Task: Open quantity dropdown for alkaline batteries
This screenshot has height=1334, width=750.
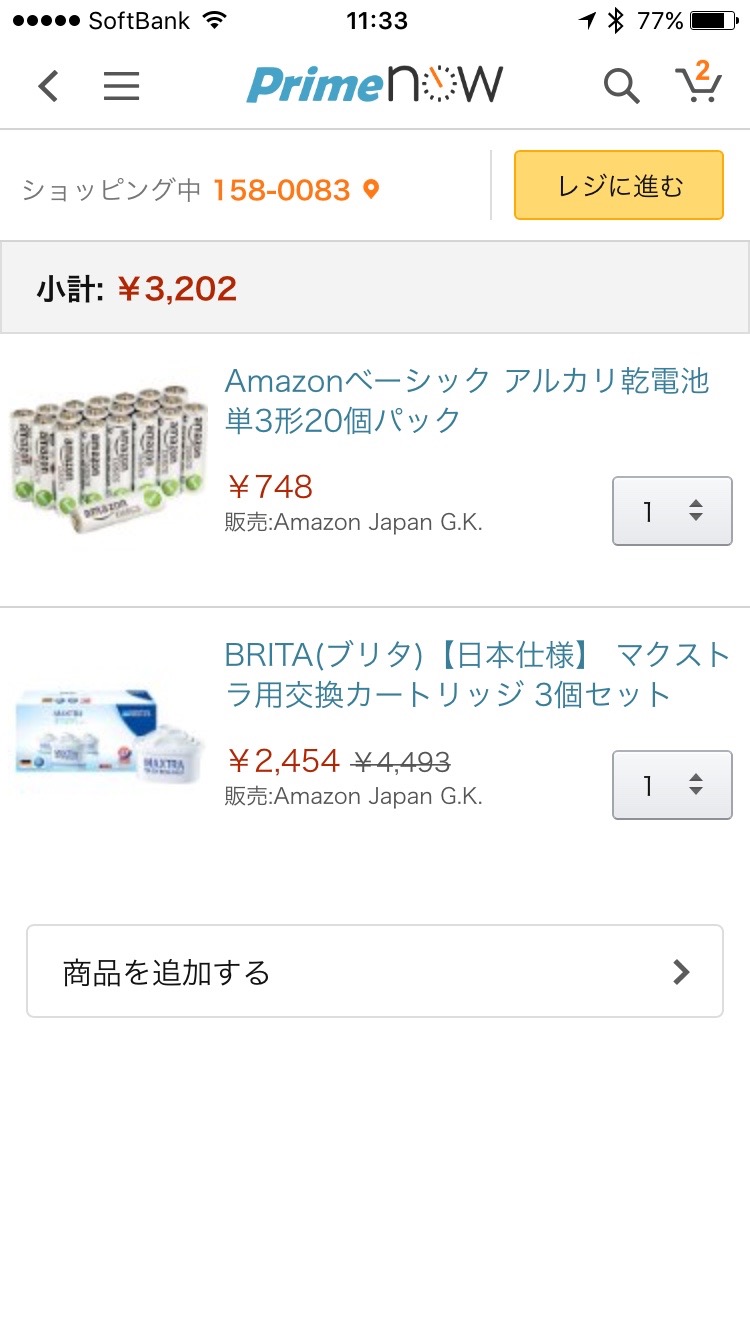Action: click(x=672, y=511)
